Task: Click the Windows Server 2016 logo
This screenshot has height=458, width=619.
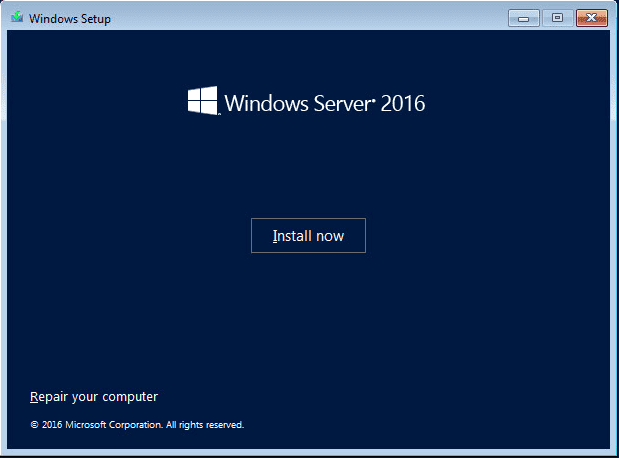Action: [x=306, y=101]
